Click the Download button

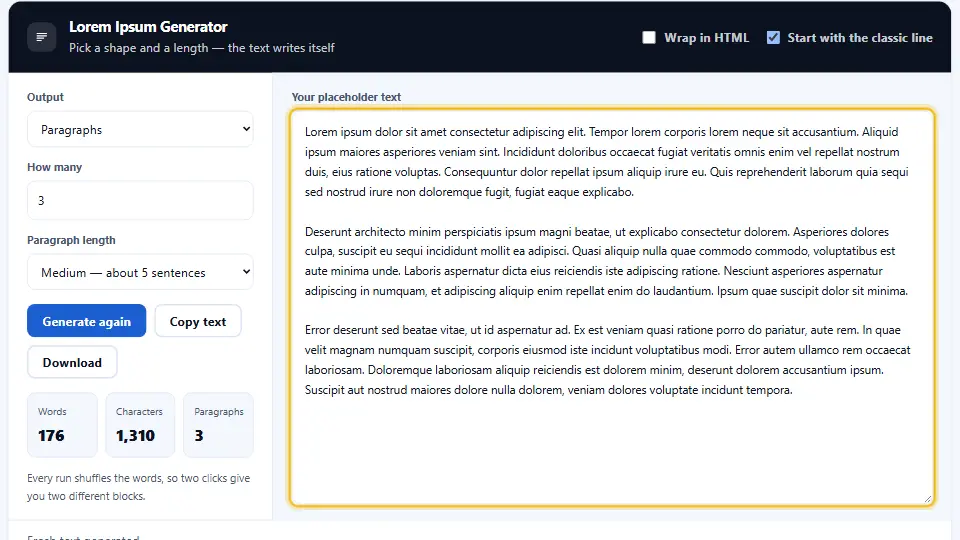click(72, 362)
